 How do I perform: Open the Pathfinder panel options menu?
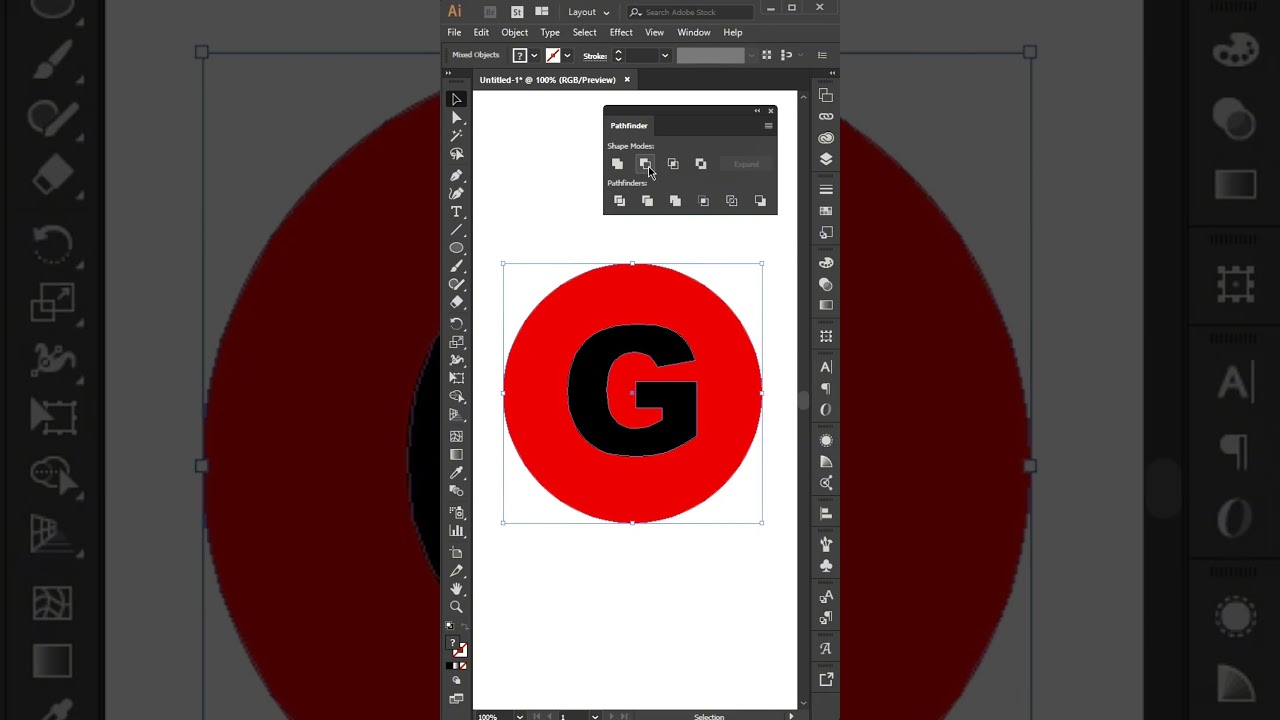(x=768, y=126)
